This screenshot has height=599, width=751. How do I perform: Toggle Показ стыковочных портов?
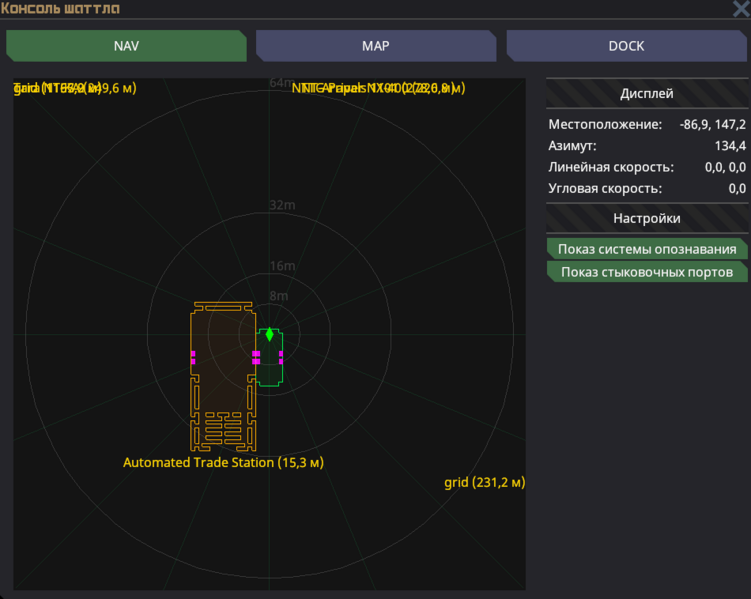647,272
